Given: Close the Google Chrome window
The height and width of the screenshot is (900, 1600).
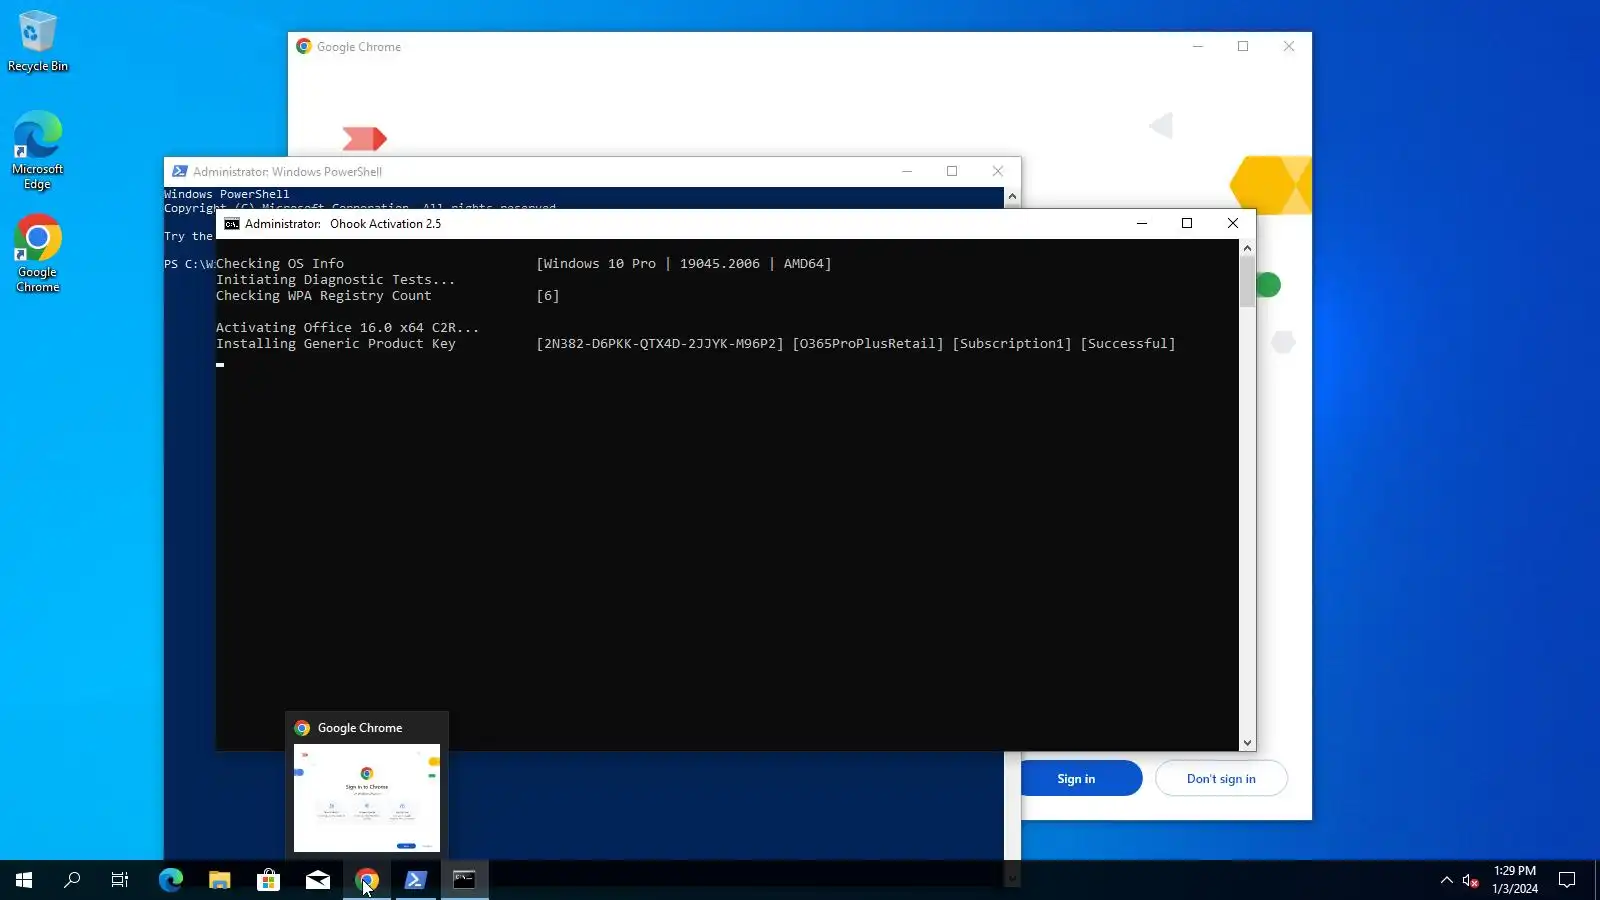Looking at the screenshot, I should tap(1289, 47).
